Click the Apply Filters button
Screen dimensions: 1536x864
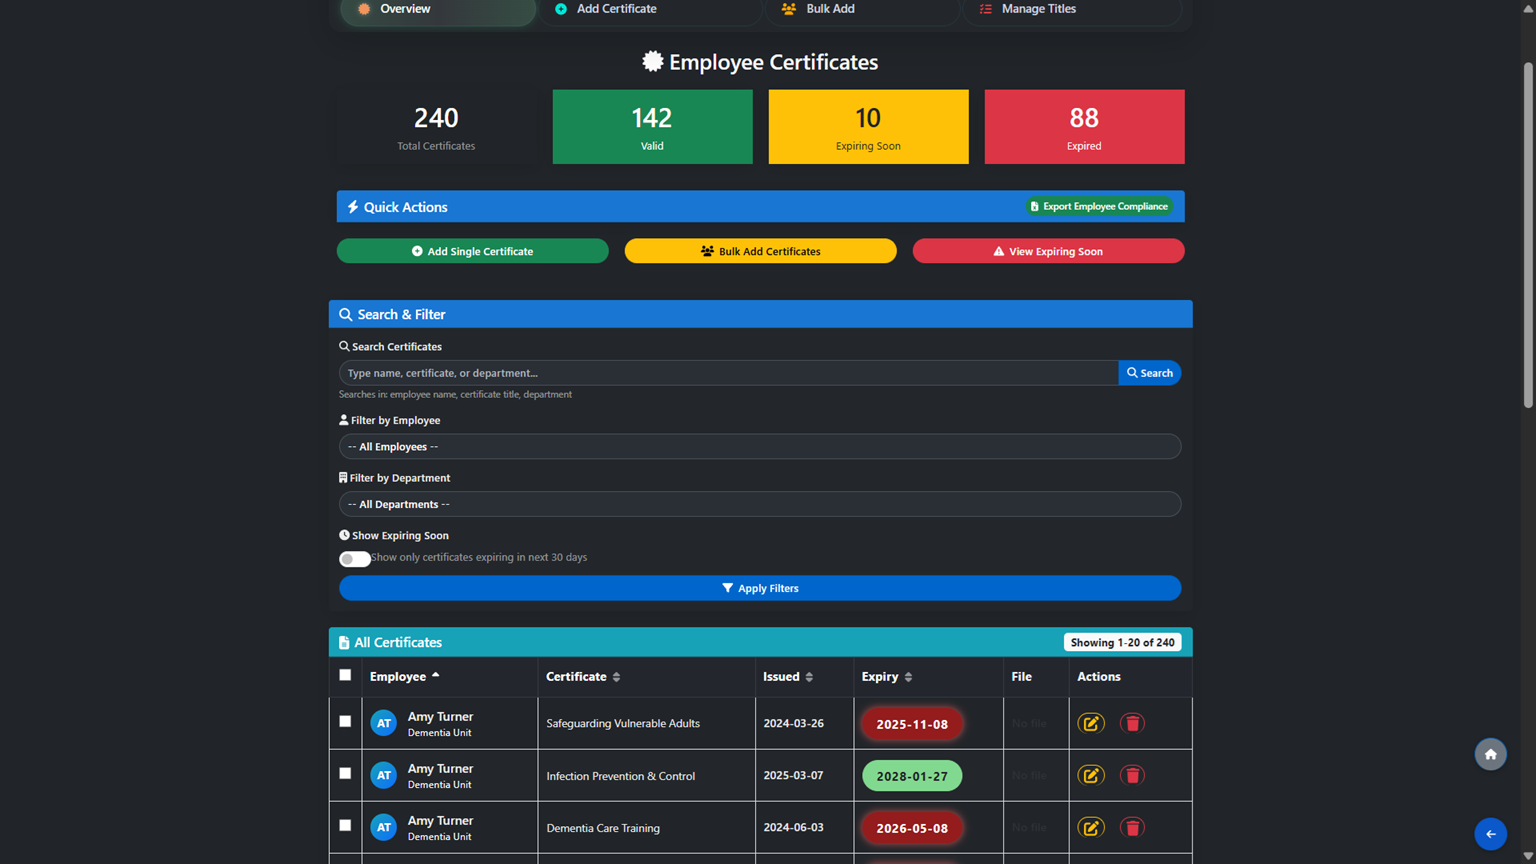(760, 588)
